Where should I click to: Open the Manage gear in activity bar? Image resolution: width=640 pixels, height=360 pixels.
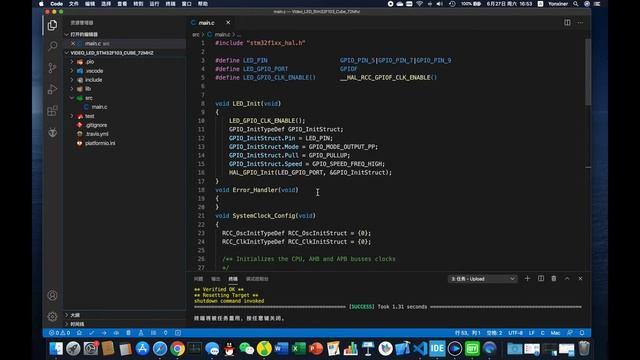tap(52, 316)
